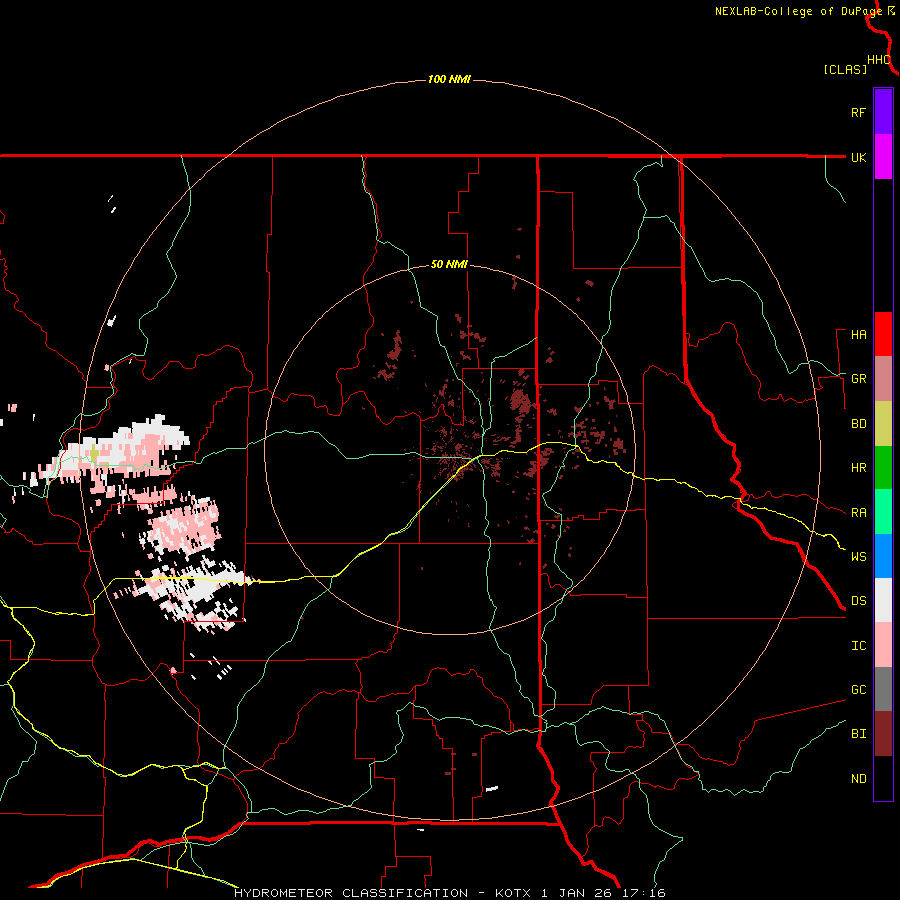The image size is (900, 900).
Task: Click the RF purple legend swatch
Action: click(x=883, y=112)
